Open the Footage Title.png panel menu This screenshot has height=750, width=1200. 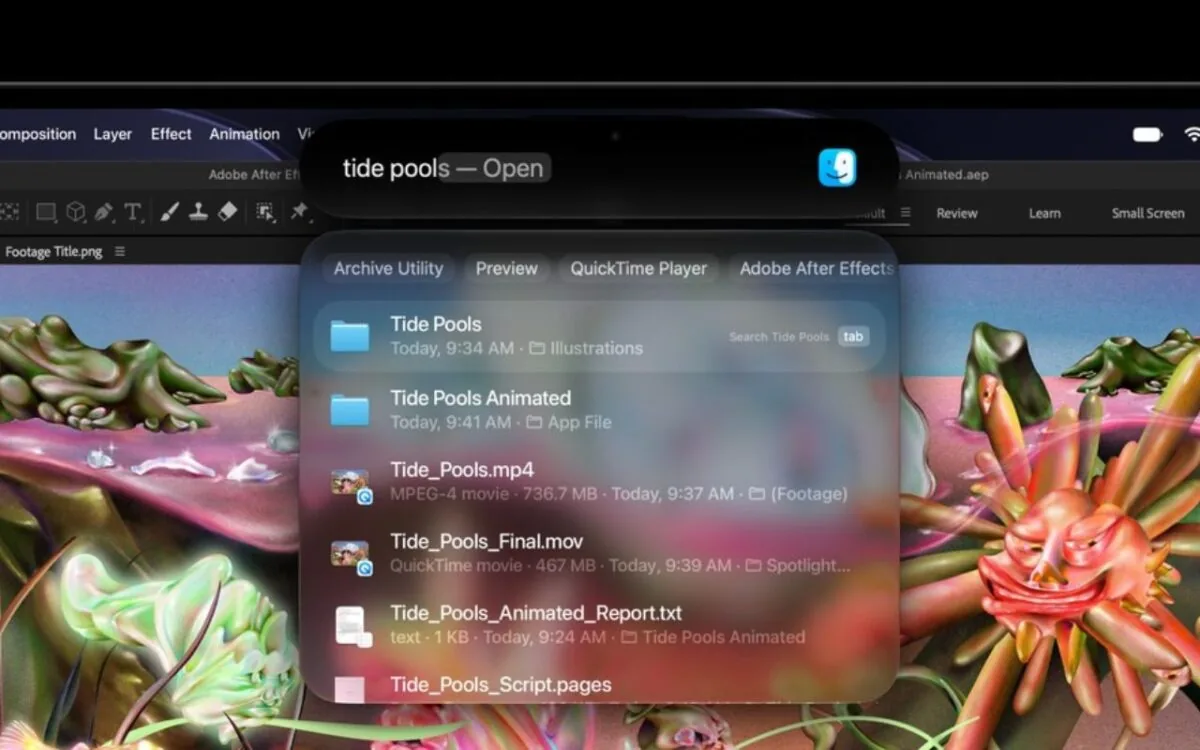tap(120, 252)
